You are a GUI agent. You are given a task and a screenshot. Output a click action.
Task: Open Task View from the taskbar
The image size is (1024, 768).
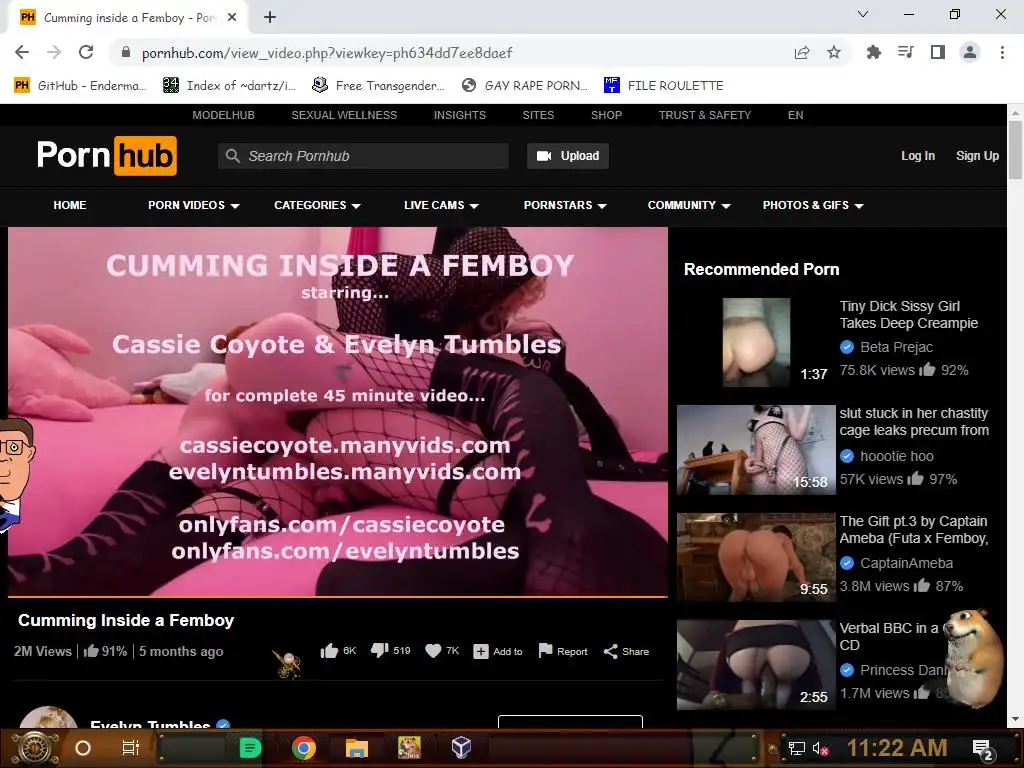click(x=131, y=748)
